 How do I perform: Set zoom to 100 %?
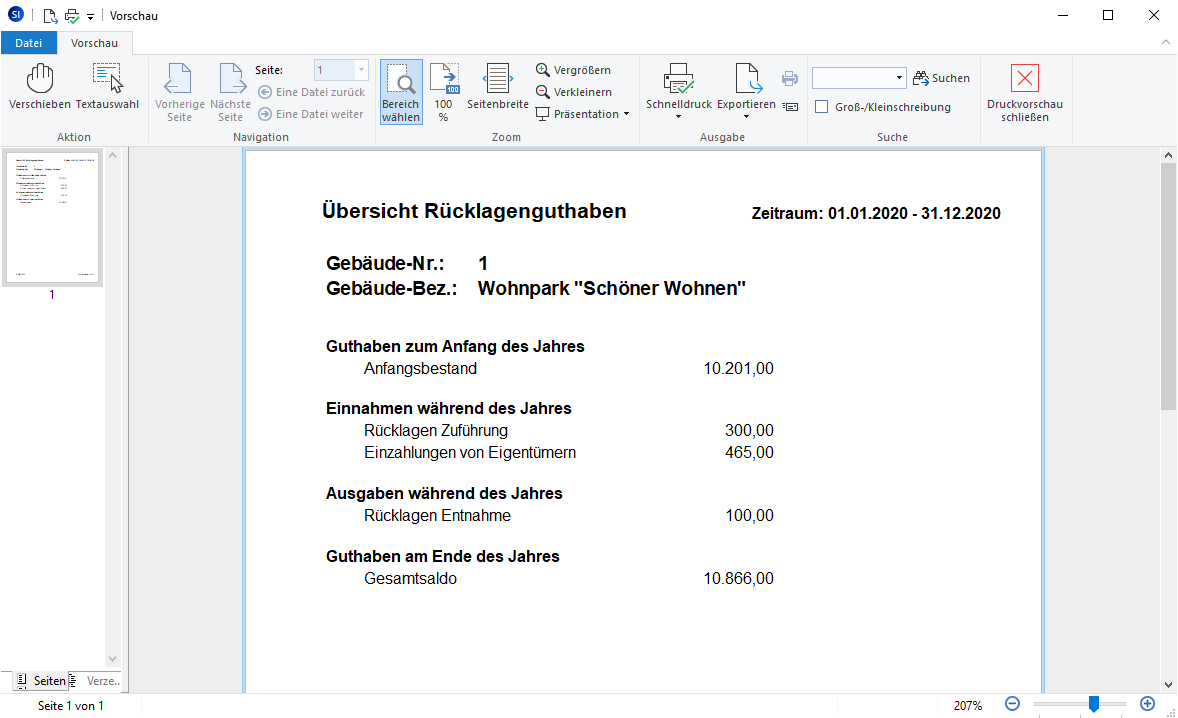(x=443, y=91)
